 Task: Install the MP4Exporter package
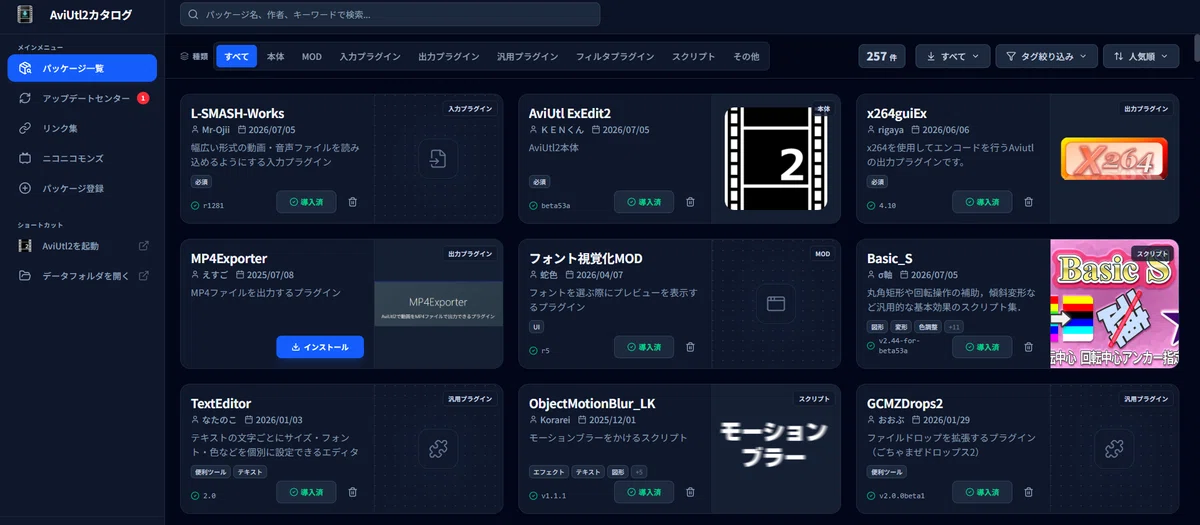(320, 347)
